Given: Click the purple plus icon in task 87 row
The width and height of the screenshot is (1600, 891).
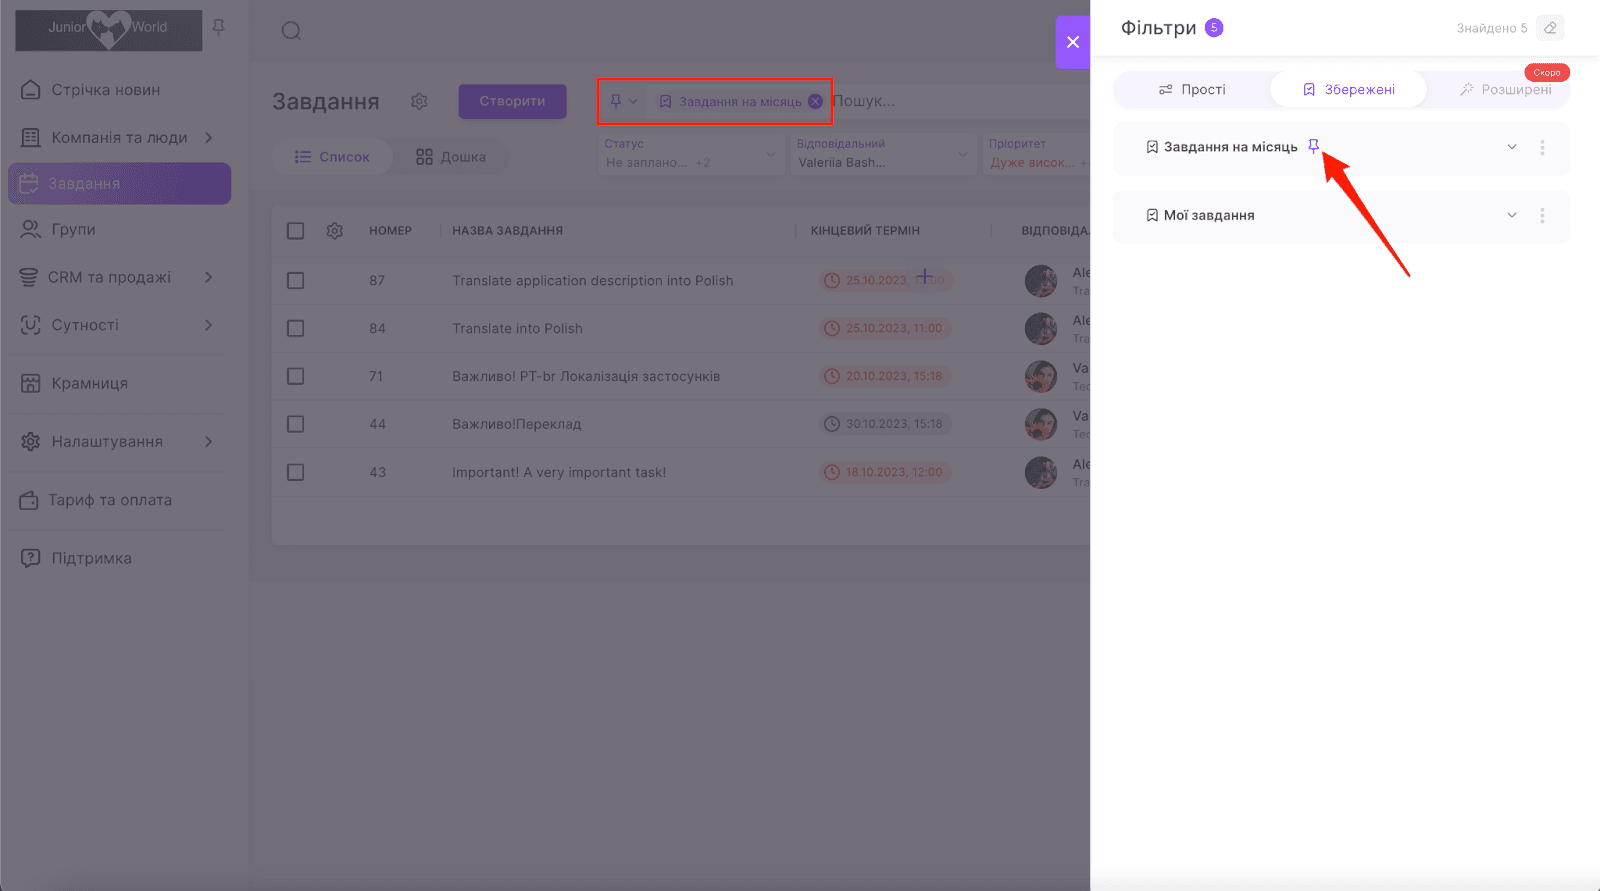Looking at the screenshot, I should coord(925,275).
